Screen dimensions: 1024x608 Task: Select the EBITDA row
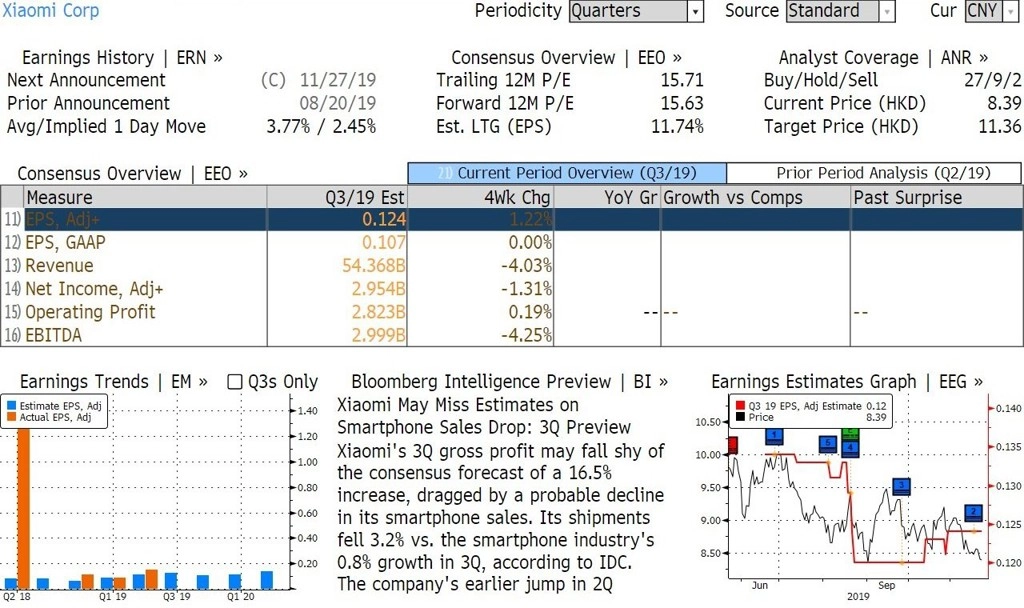[x=512, y=336]
